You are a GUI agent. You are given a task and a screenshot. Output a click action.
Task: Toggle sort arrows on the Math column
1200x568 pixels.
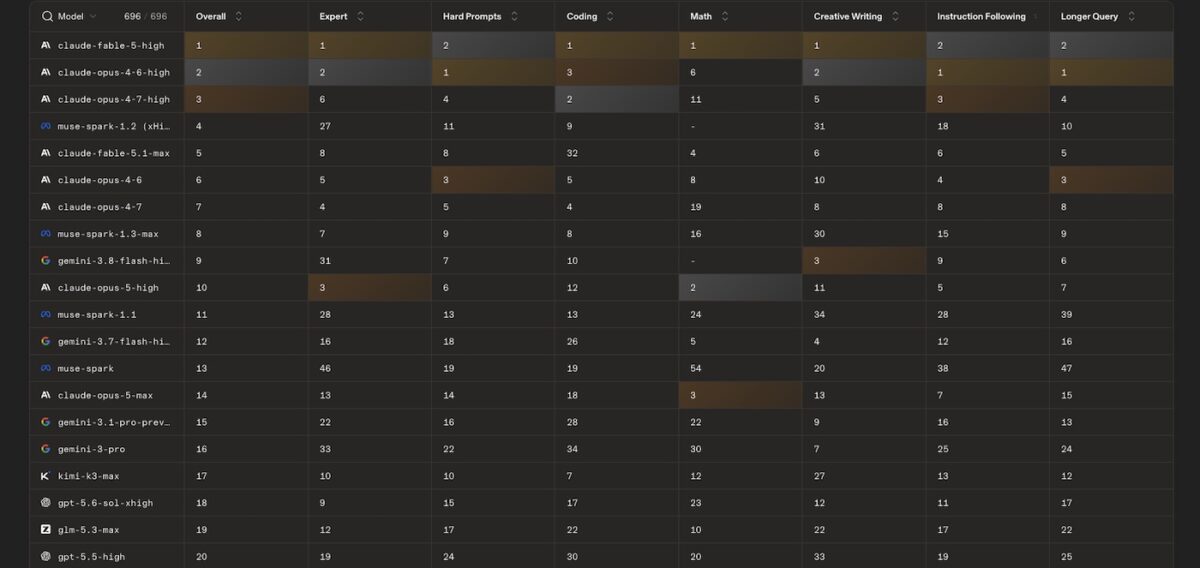725,17
